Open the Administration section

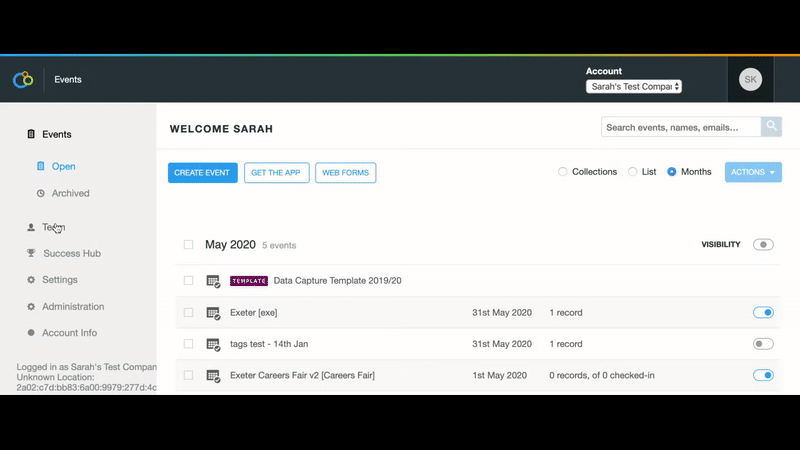[73, 307]
